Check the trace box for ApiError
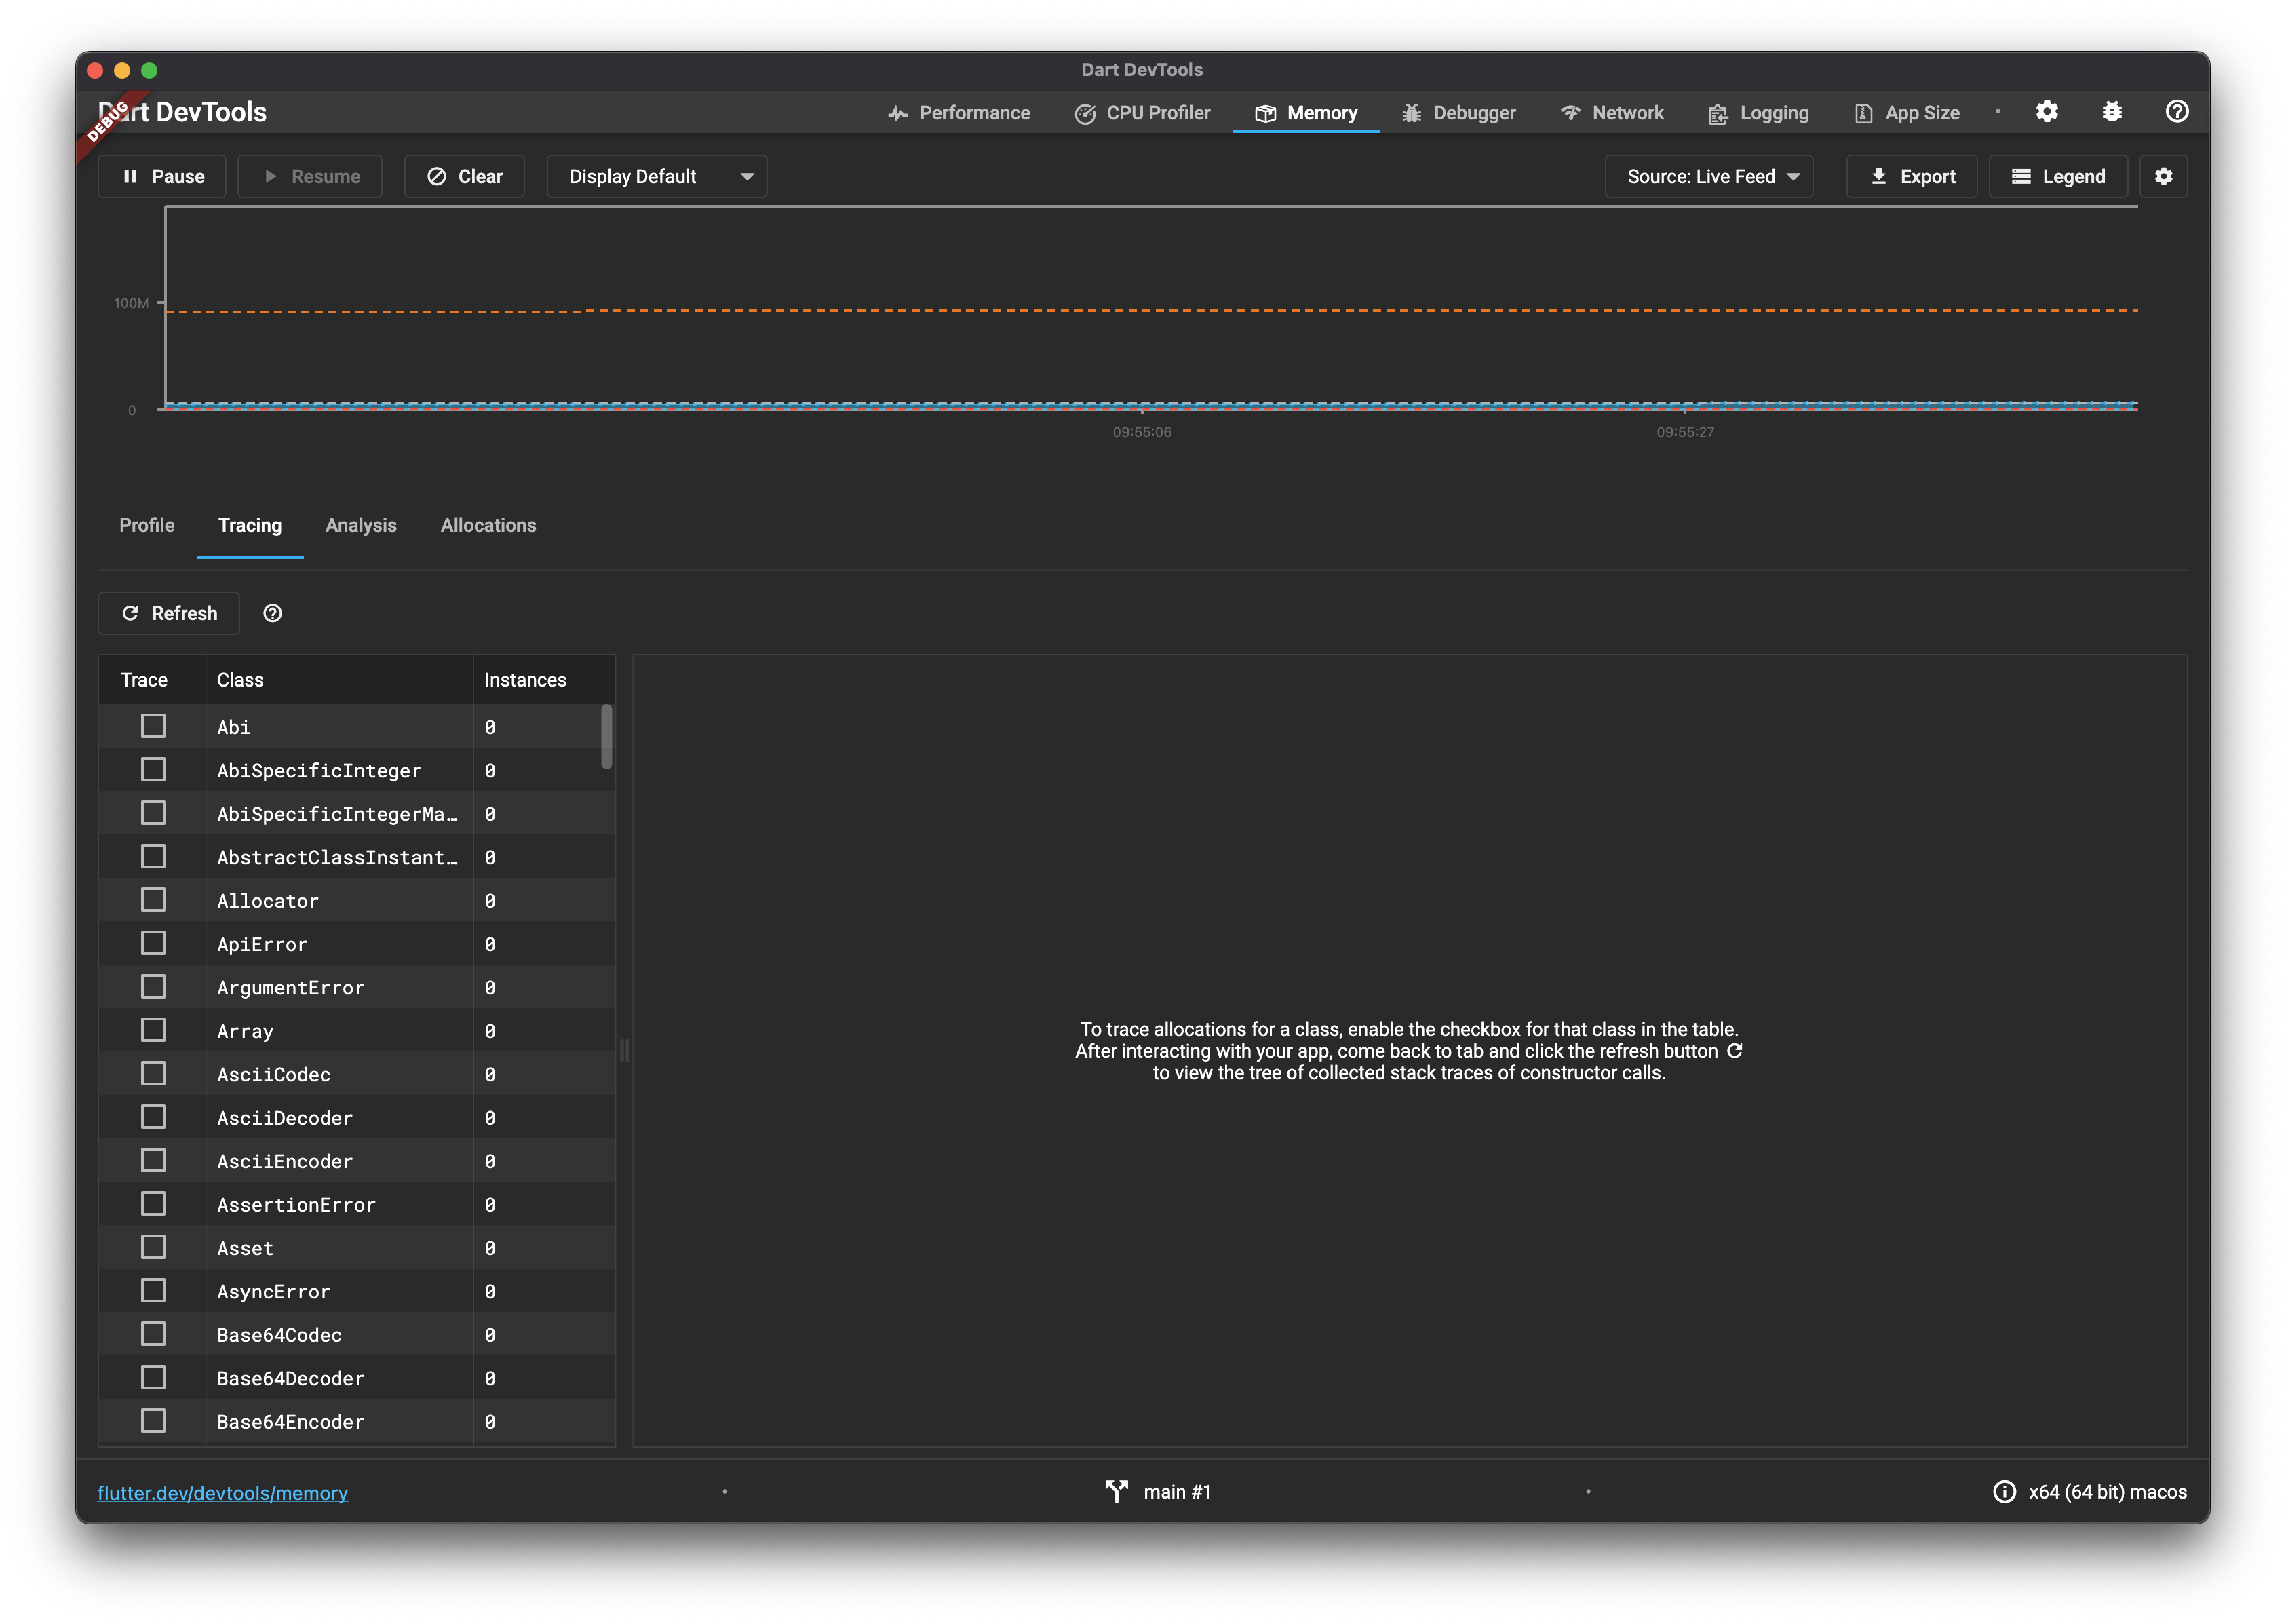Viewport: 2286px width, 1624px height. click(x=153, y=944)
